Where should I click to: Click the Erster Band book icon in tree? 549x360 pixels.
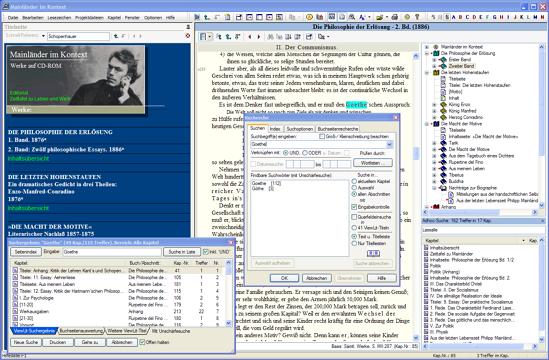pos(443,60)
